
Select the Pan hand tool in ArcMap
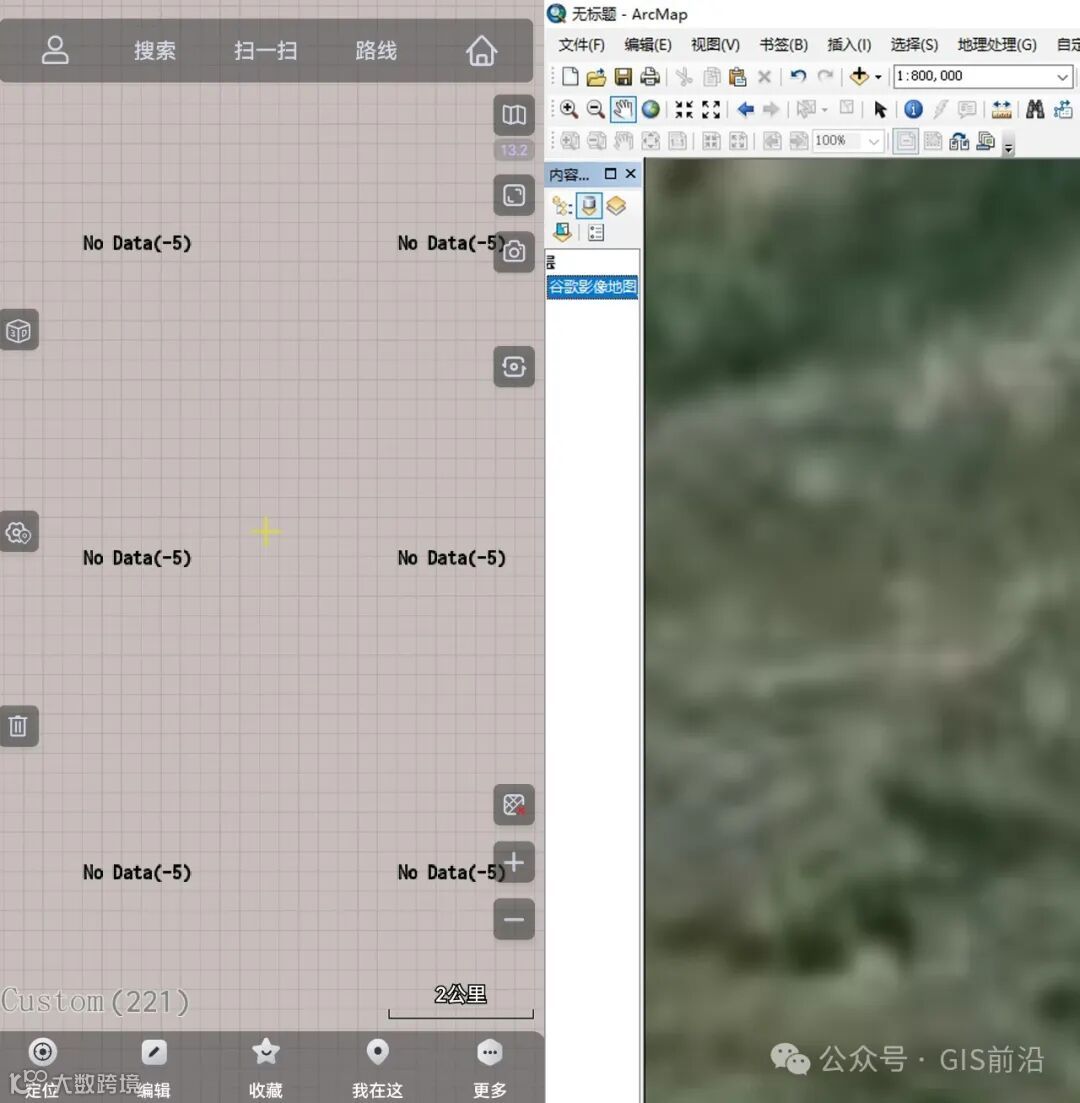click(x=623, y=109)
